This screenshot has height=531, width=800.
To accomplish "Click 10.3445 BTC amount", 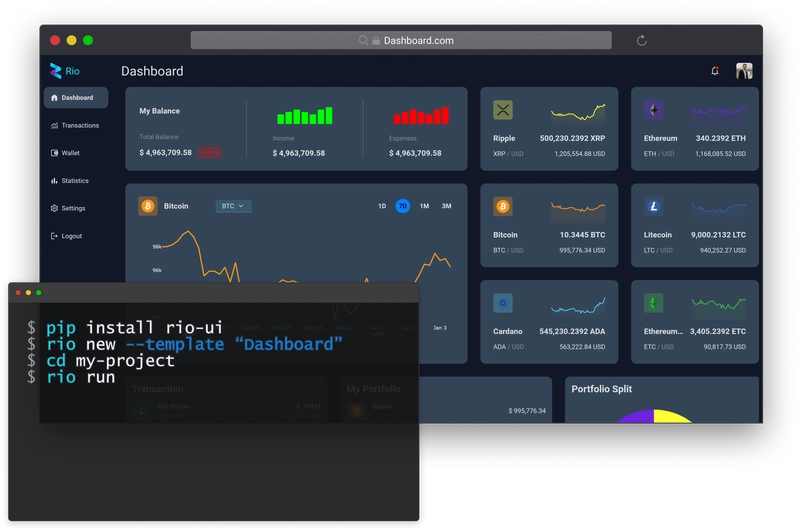I will click(582, 235).
